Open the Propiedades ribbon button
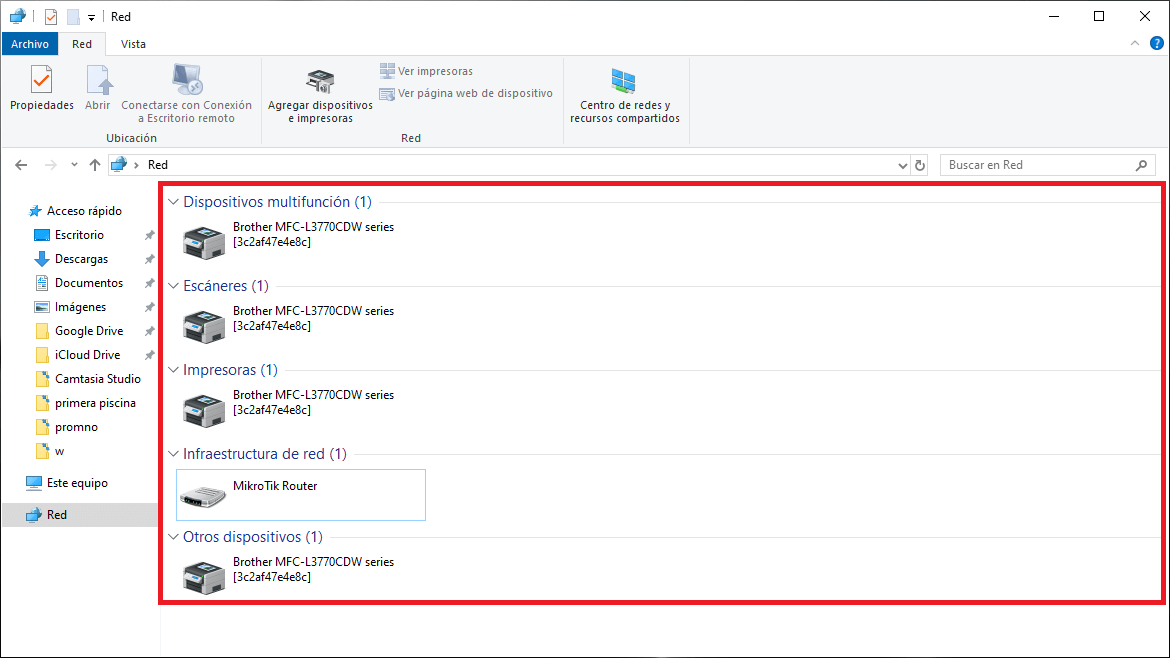Image resolution: width=1170 pixels, height=658 pixels. (42, 88)
